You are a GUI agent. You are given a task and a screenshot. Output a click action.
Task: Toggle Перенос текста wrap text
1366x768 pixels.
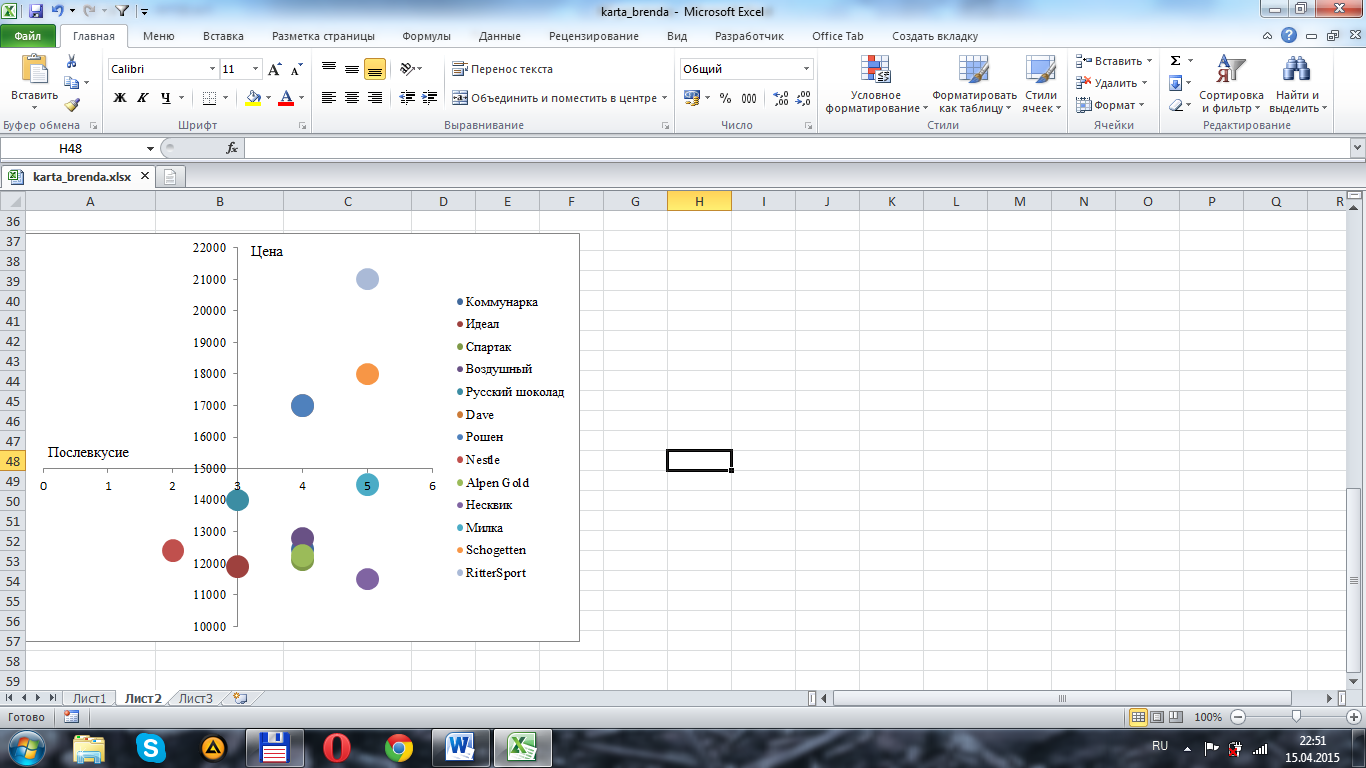click(x=502, y=69)
